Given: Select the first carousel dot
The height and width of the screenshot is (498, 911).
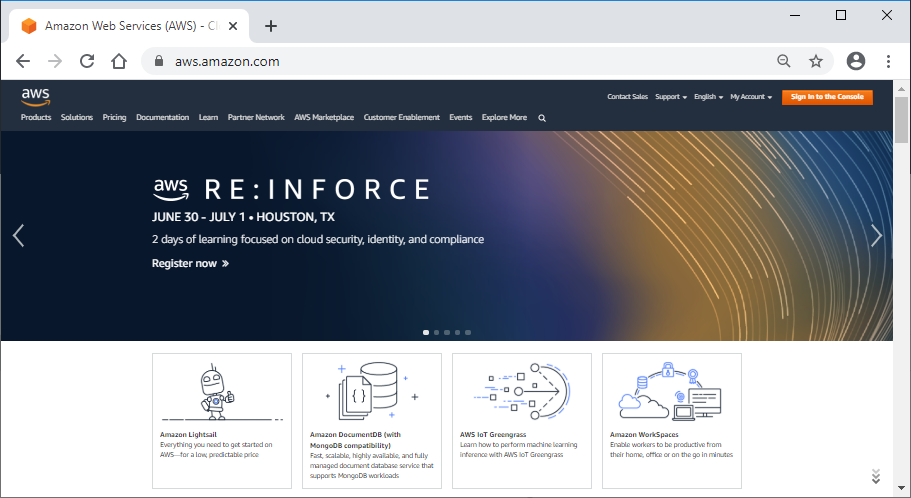Looking at the screenshot, I should click(x=426, y=332).
